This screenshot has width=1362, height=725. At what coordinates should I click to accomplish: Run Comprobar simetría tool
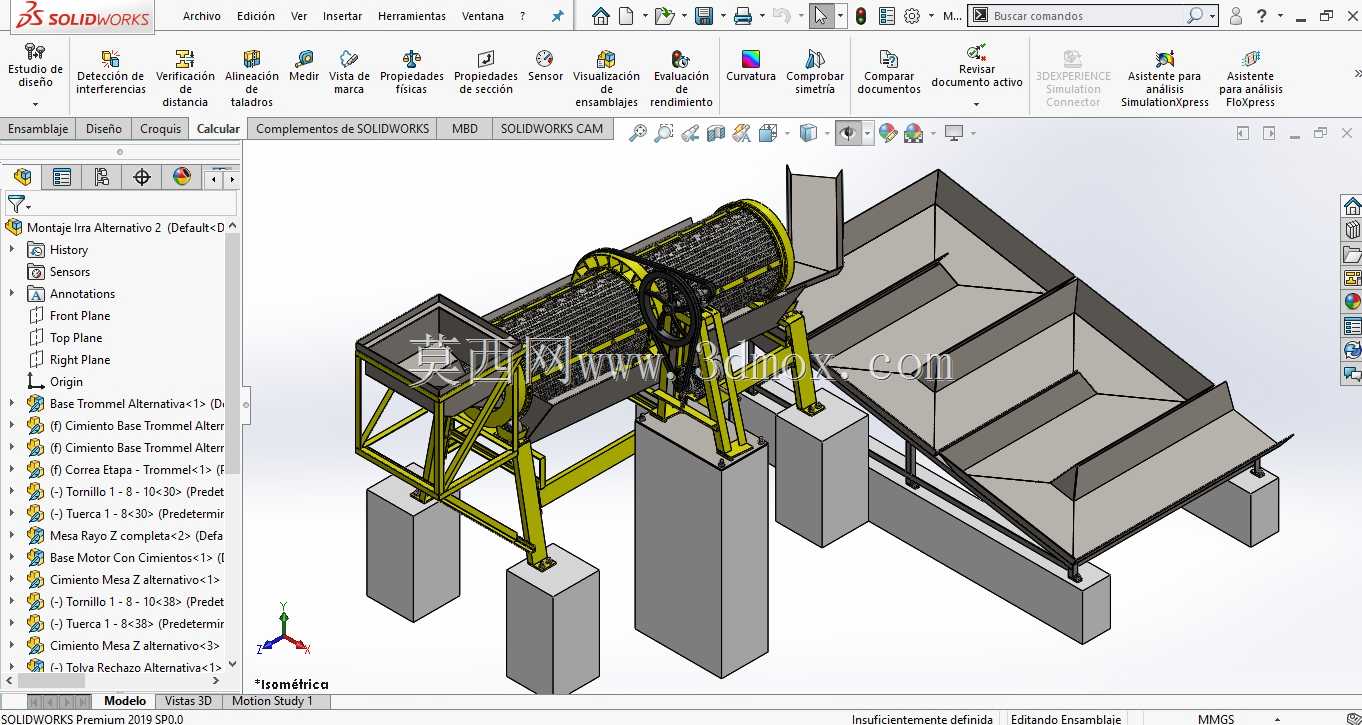click(815, 72)
